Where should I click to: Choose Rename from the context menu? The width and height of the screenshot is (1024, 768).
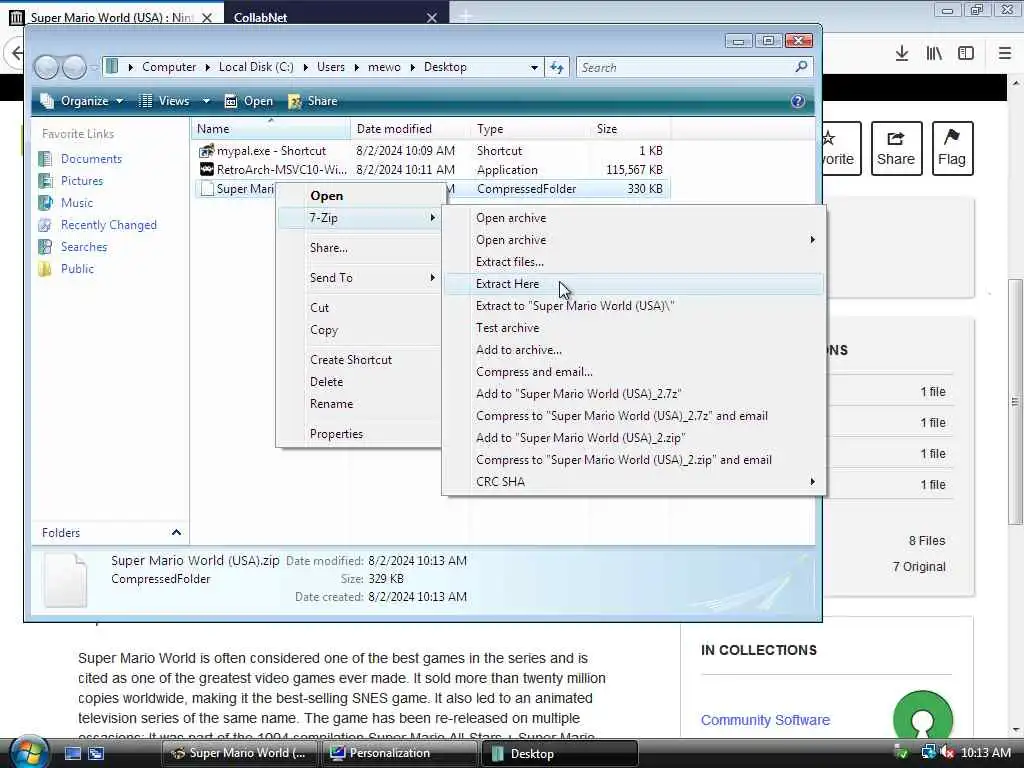click(x=359, y=404)
